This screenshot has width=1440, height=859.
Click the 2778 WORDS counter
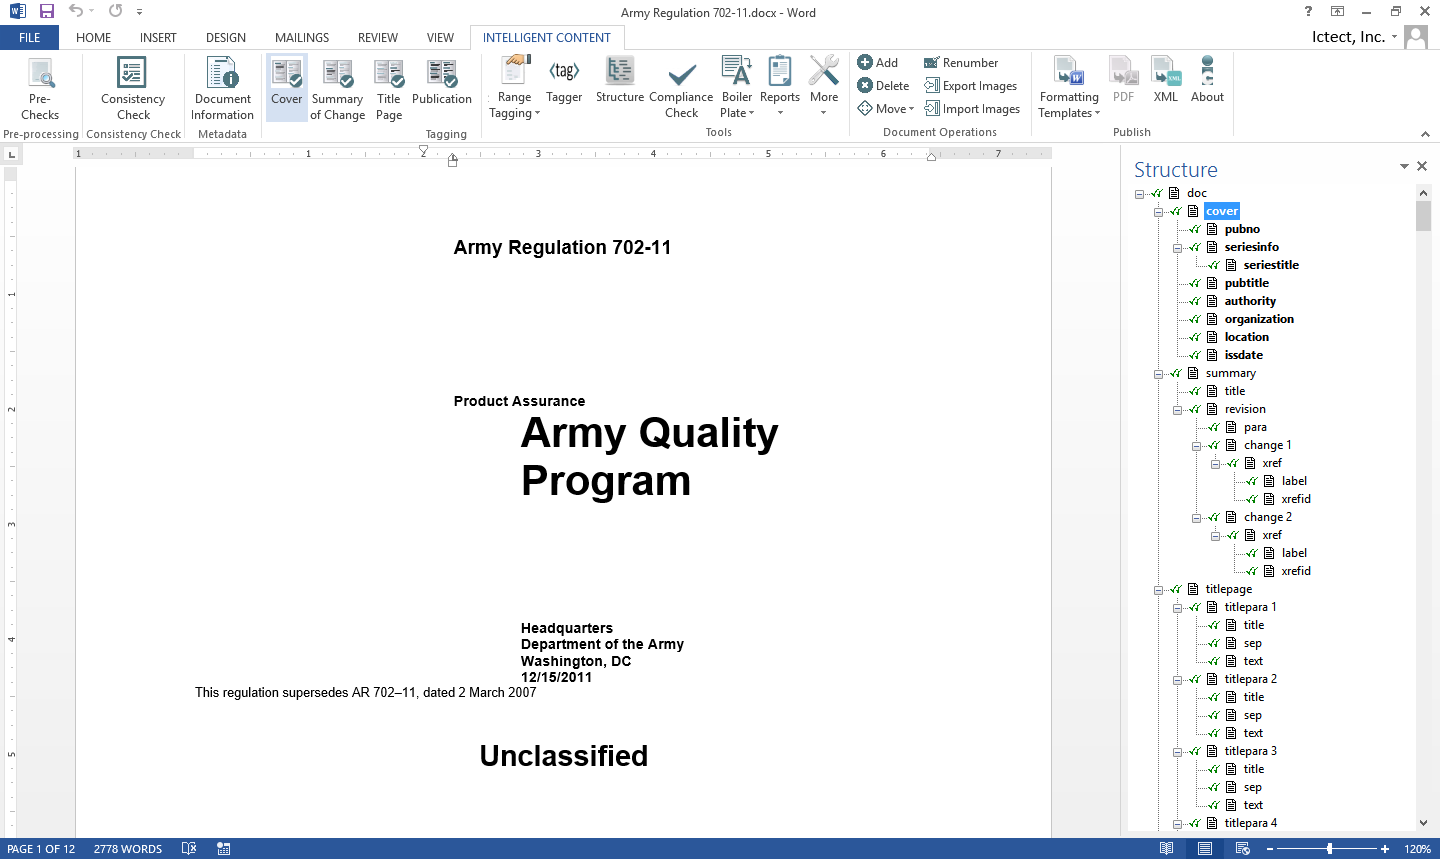tap(128, 848)
